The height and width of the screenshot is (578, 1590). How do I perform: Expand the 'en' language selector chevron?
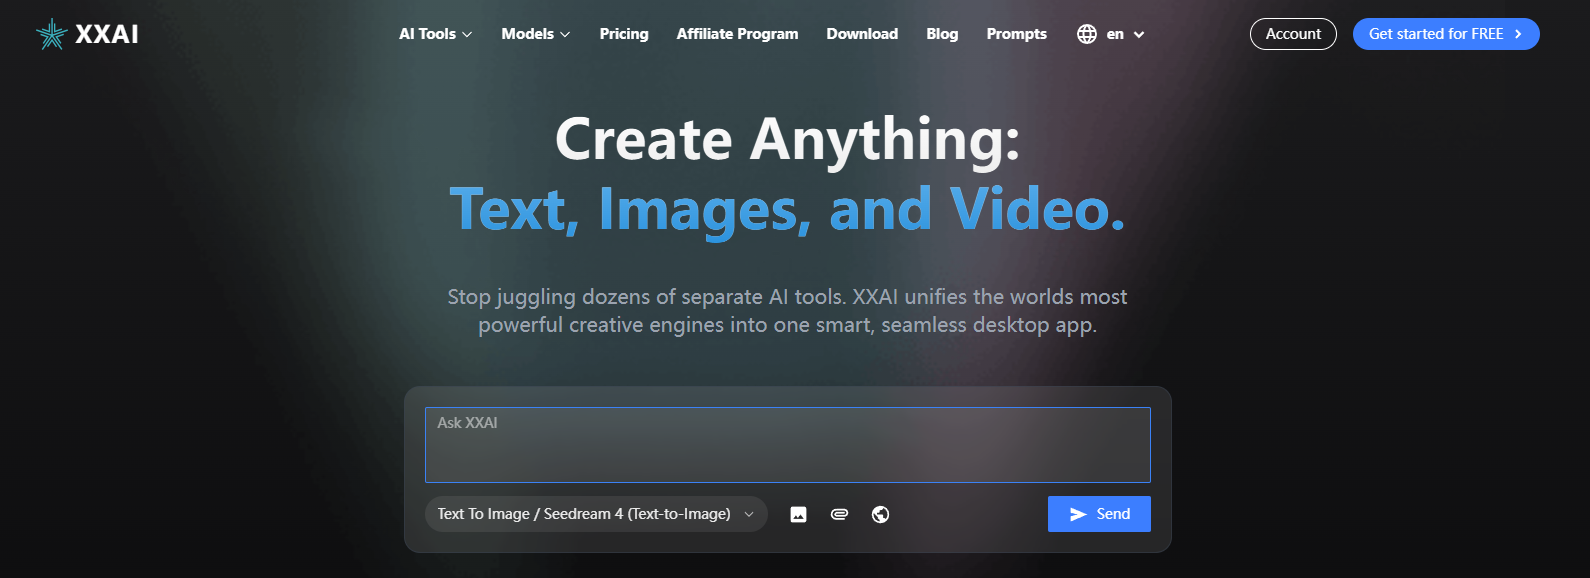(1139, 35)
